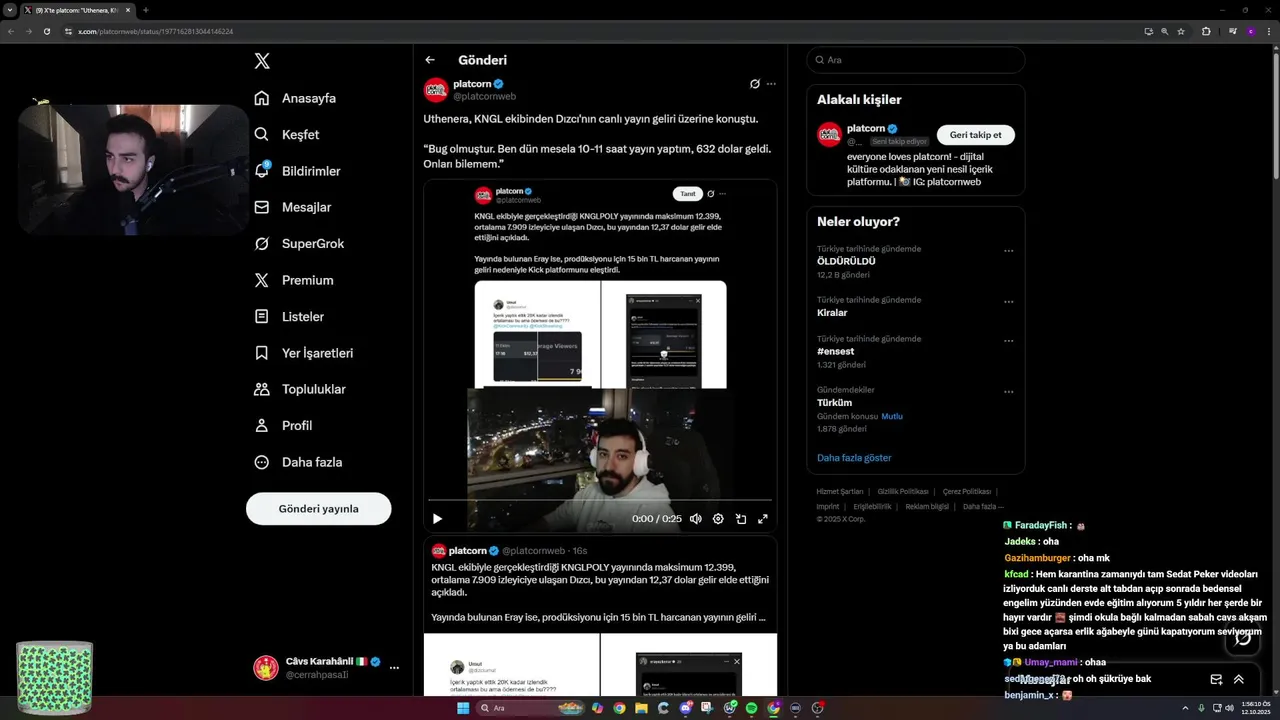Open Windows Start menu
The width and height of the screenshot is (1280, 720).
pyautogui.click(x=463, y=708)
